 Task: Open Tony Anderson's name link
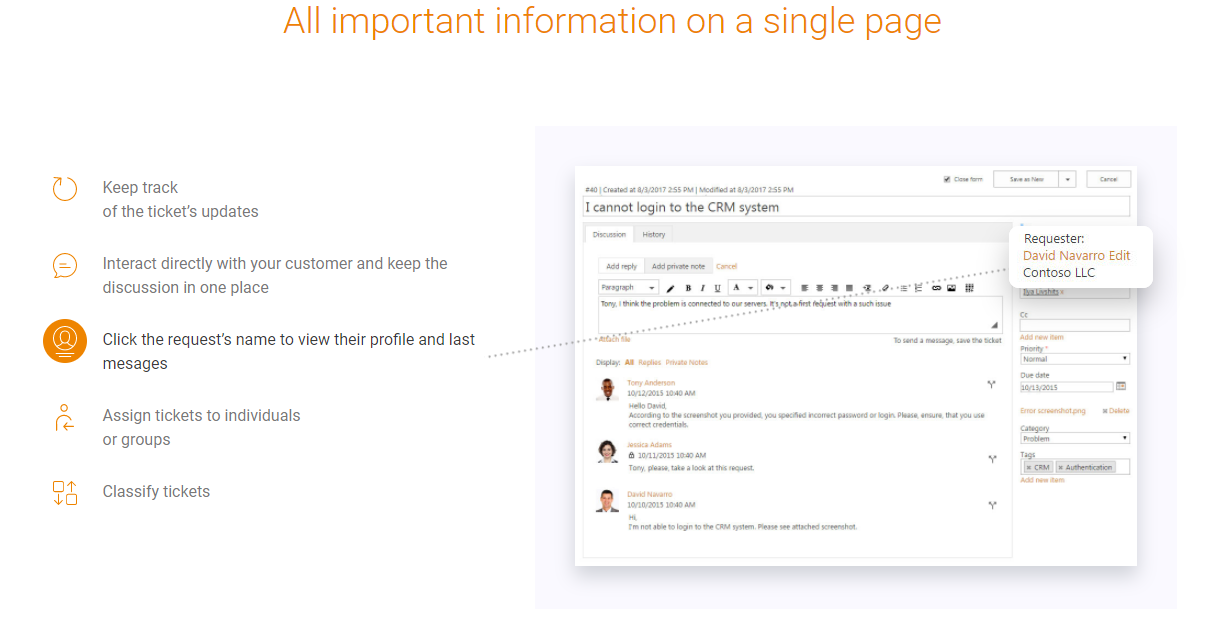651,383
